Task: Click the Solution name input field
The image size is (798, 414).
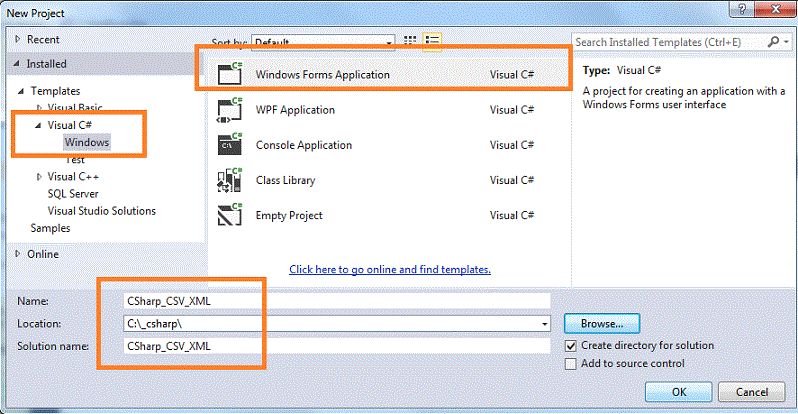Action: pos(336,346)
